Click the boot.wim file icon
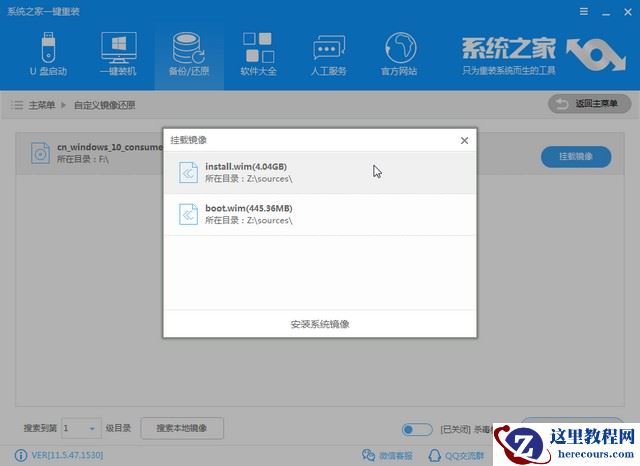The height and width of the screenshot is (466, 640). coord(188,214)
